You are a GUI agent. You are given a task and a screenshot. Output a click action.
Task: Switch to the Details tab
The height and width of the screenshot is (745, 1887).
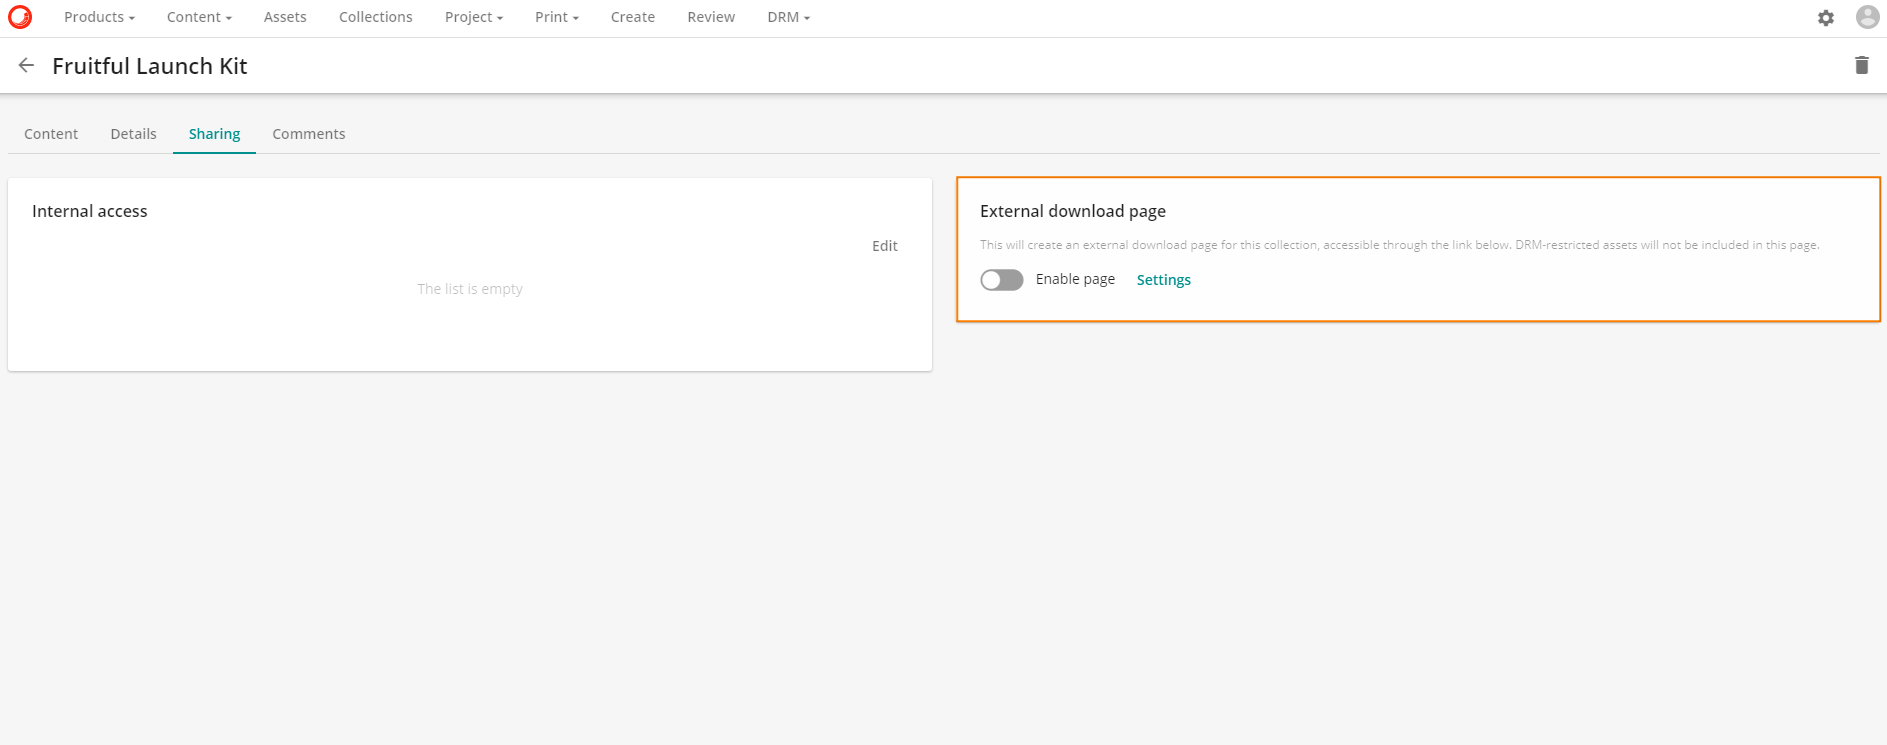(x=133, y=134)
